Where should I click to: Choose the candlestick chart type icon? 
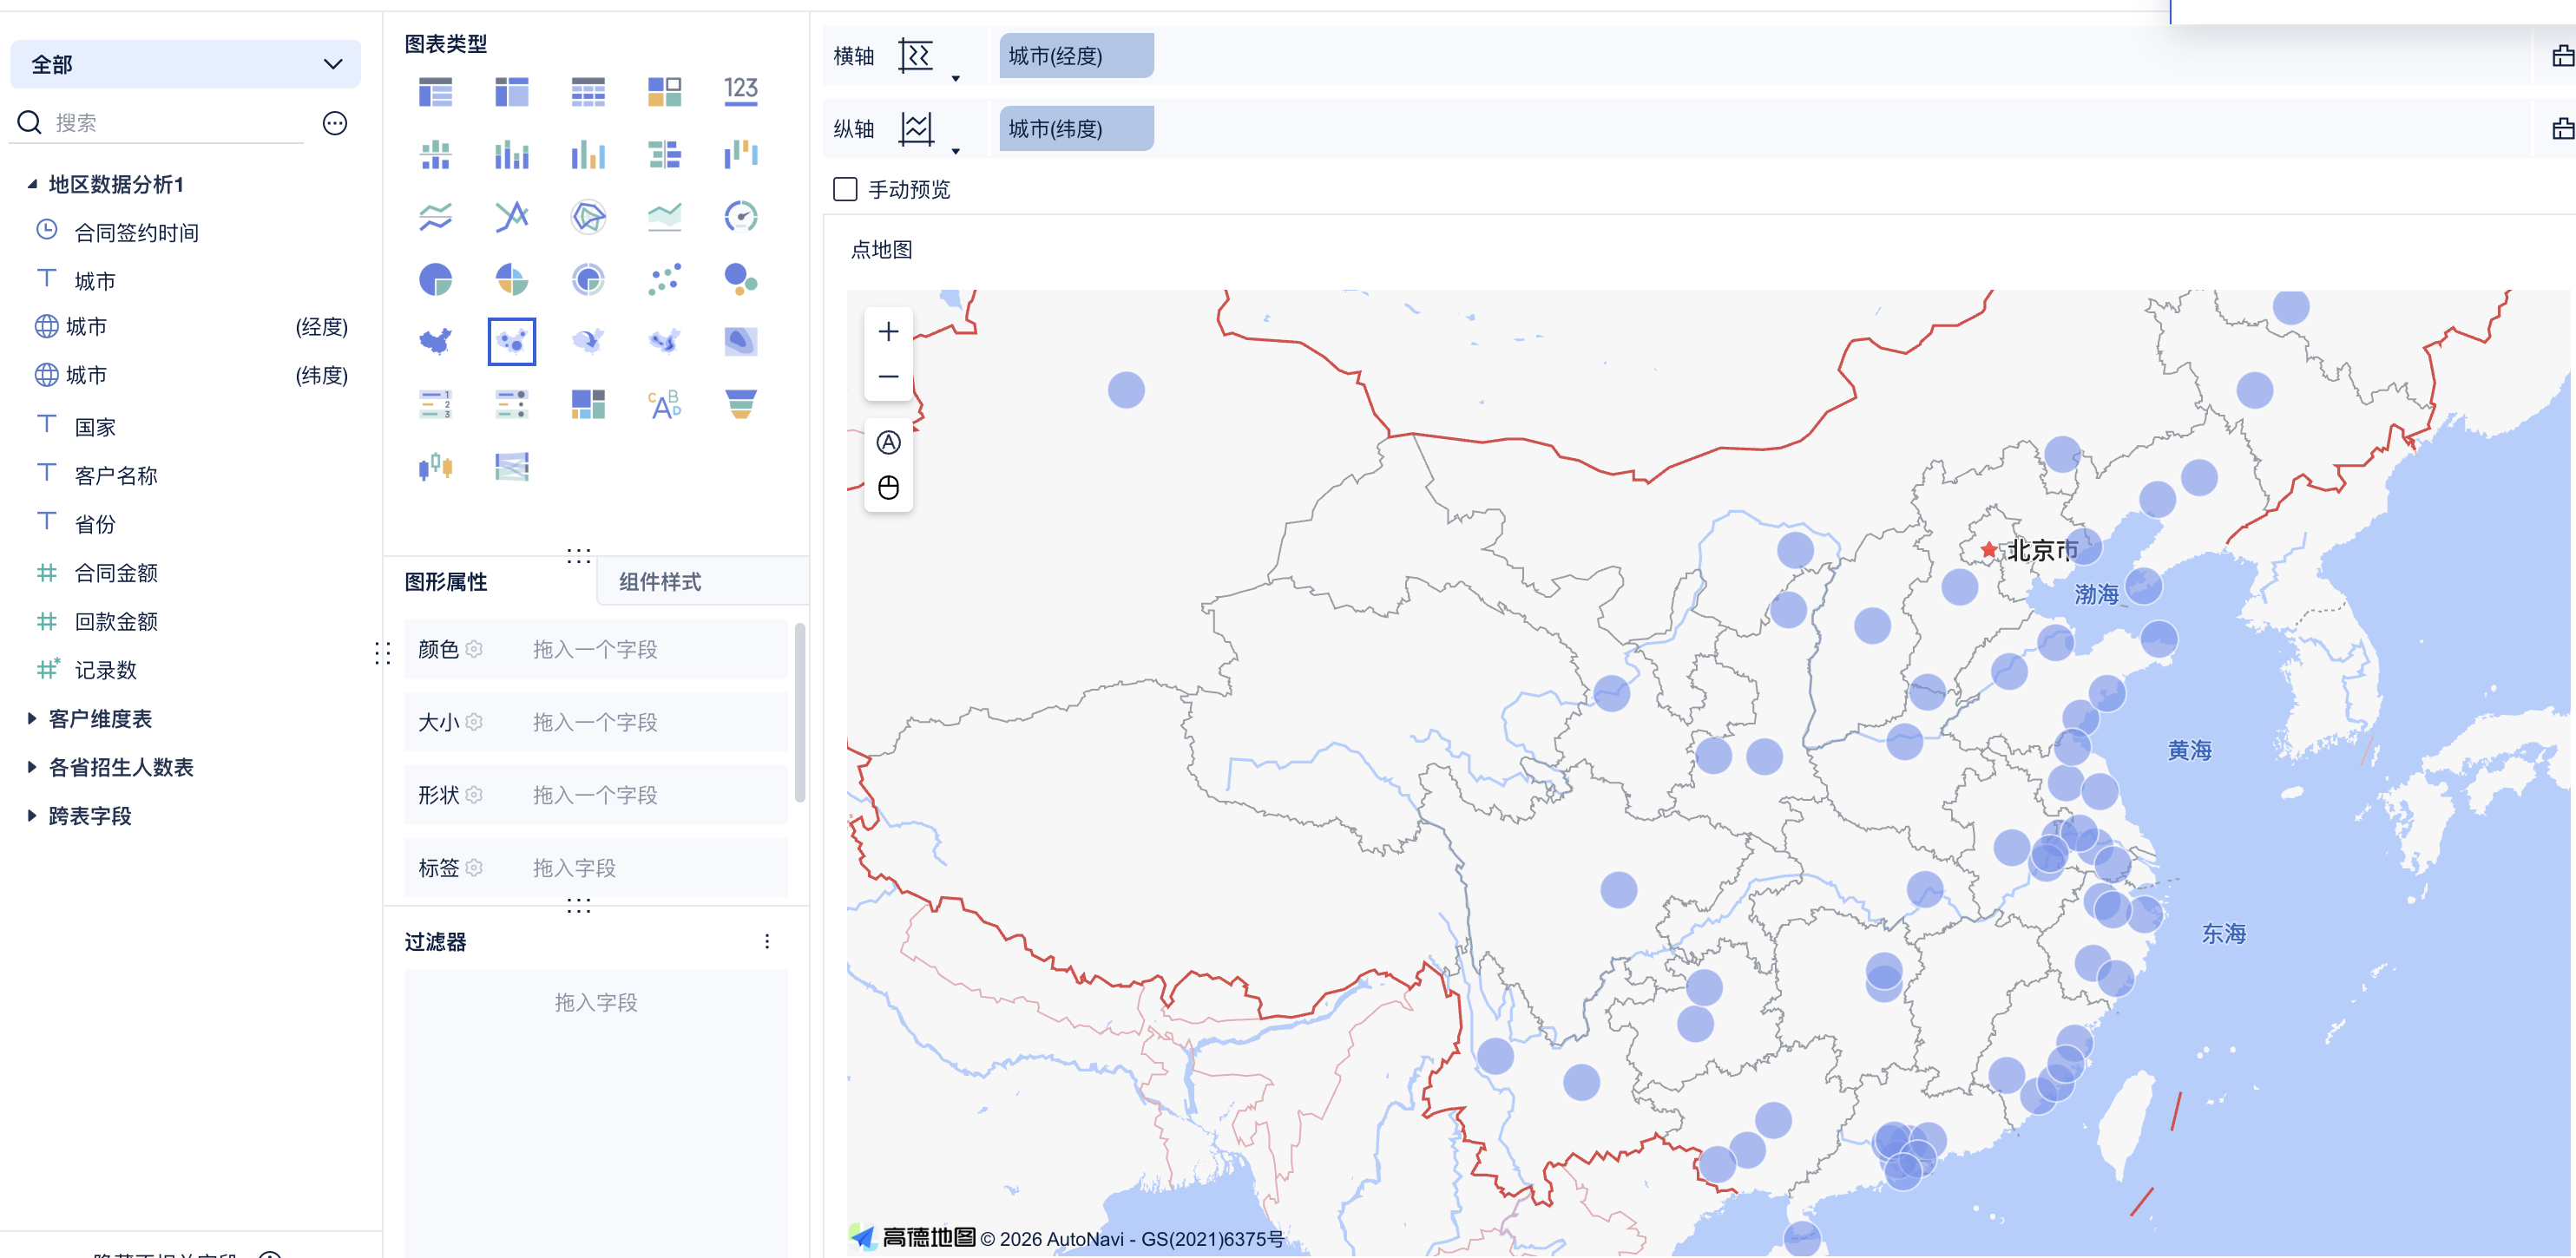(435, 466)
